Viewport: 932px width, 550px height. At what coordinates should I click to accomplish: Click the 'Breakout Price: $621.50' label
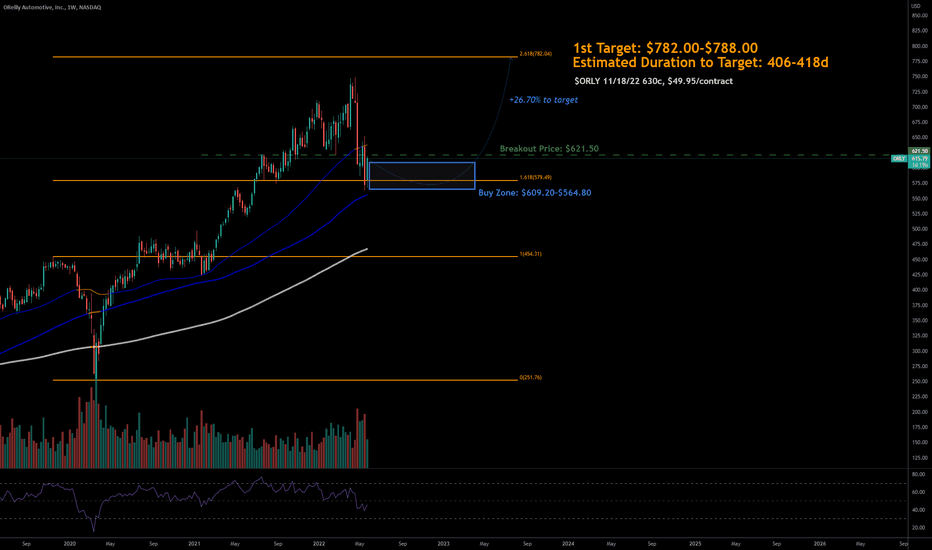click(549, 149)
